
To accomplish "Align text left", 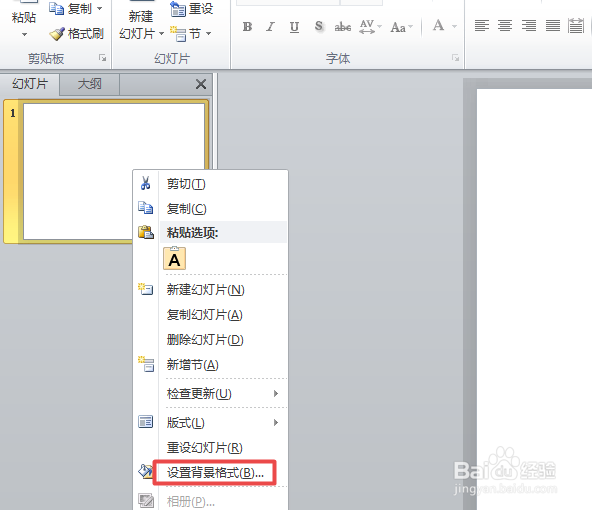I will click(x=481, y=26).
